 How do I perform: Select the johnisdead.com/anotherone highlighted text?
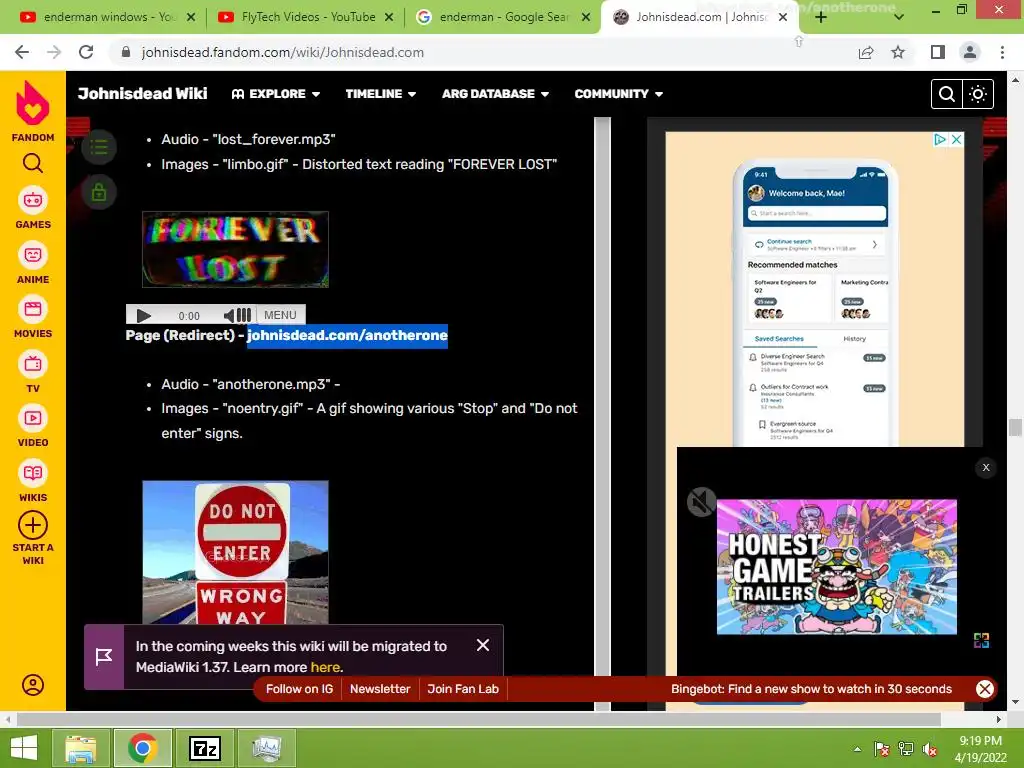(x=347, y=336)
